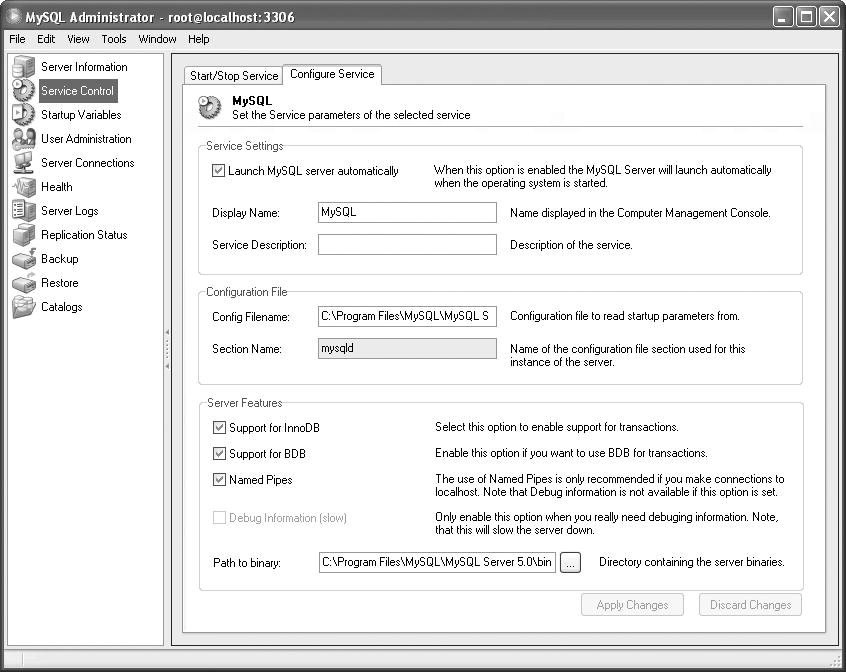Open the Catalogs sidebar icon
Viewport: 846px width, 672px height.
coord(23,307)
